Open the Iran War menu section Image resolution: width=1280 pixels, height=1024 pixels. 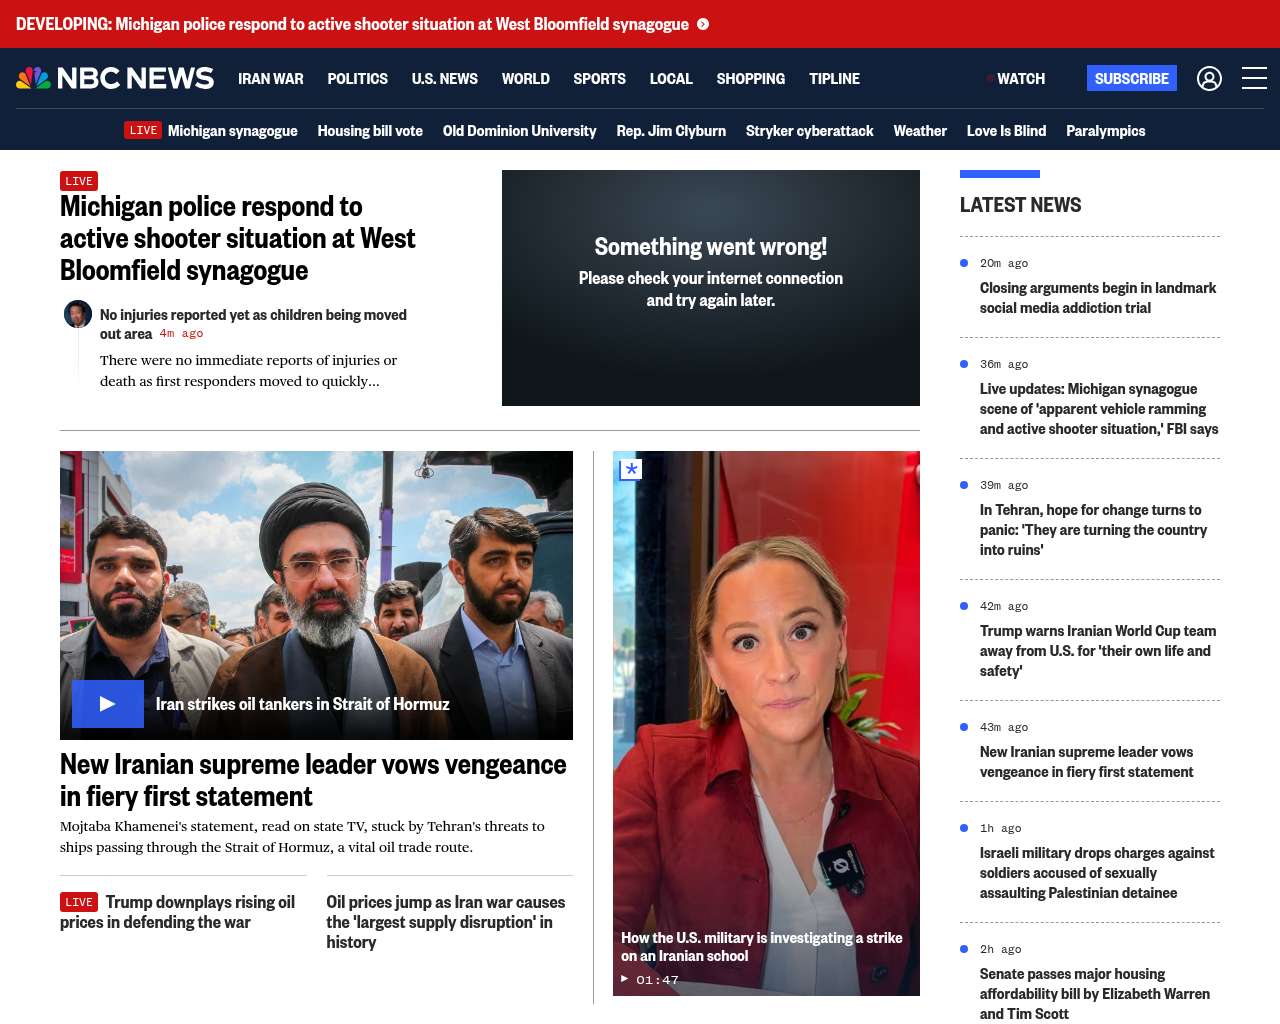[270, 78]
